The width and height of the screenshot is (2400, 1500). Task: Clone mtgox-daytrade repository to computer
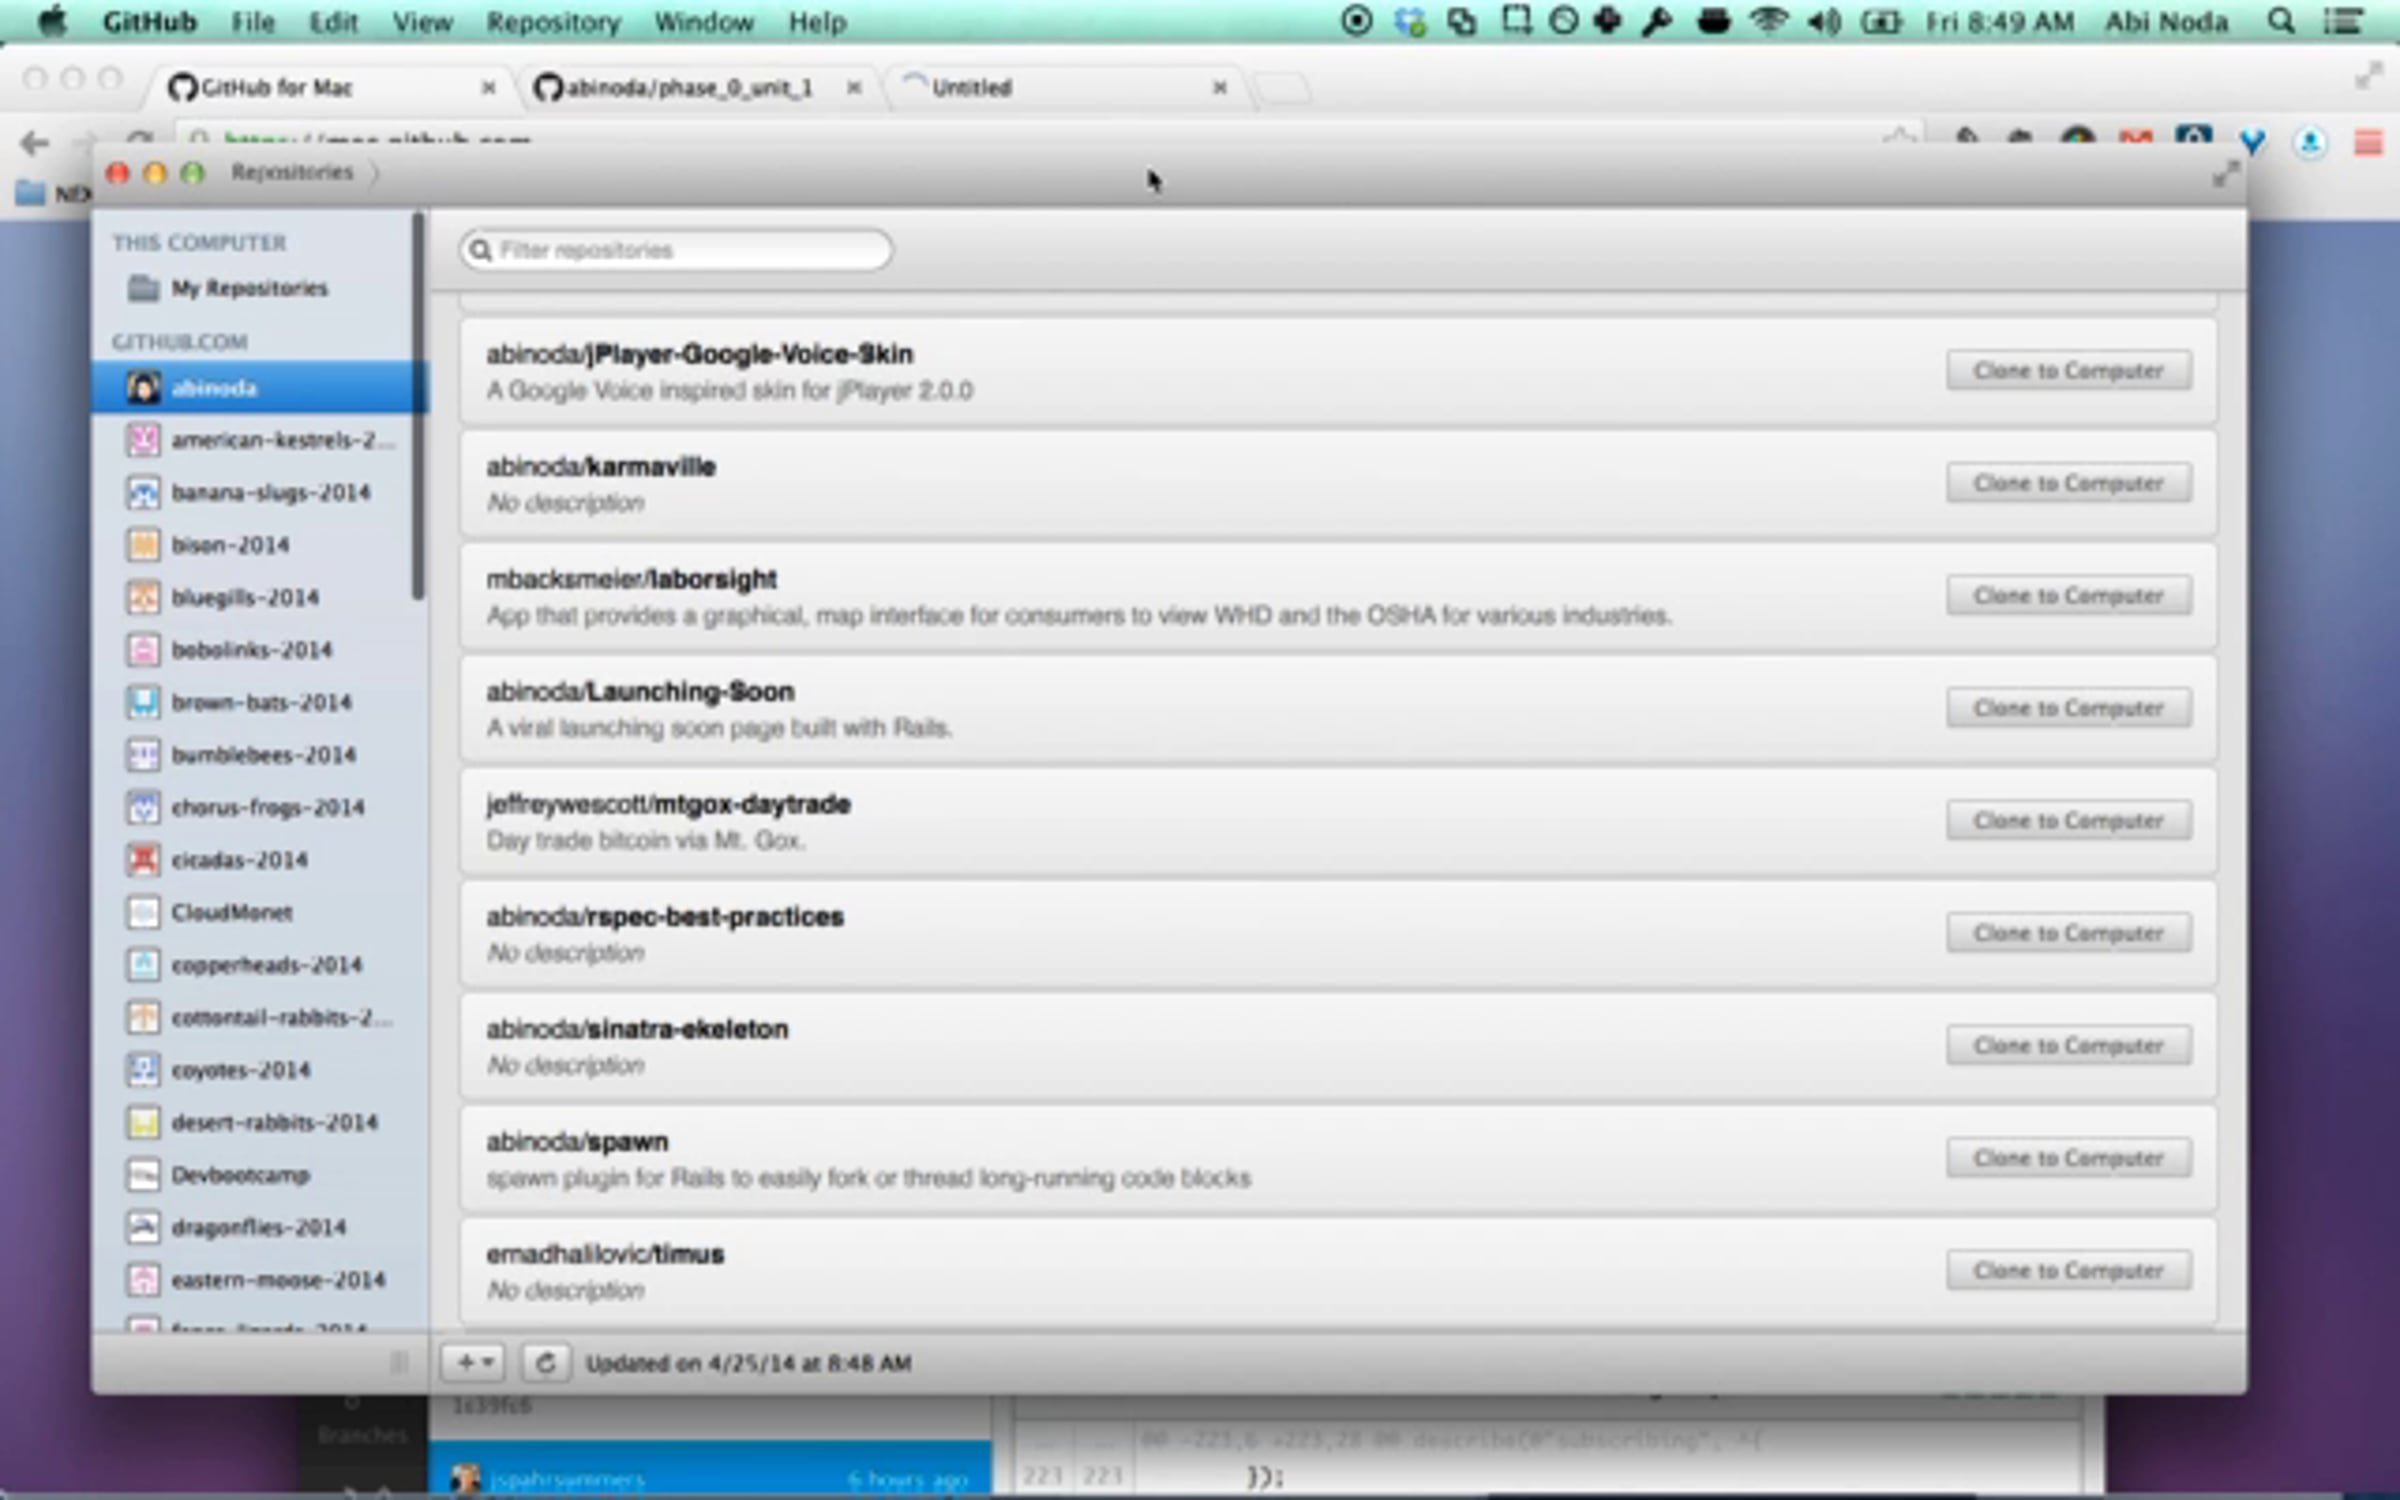point(2068,821)
